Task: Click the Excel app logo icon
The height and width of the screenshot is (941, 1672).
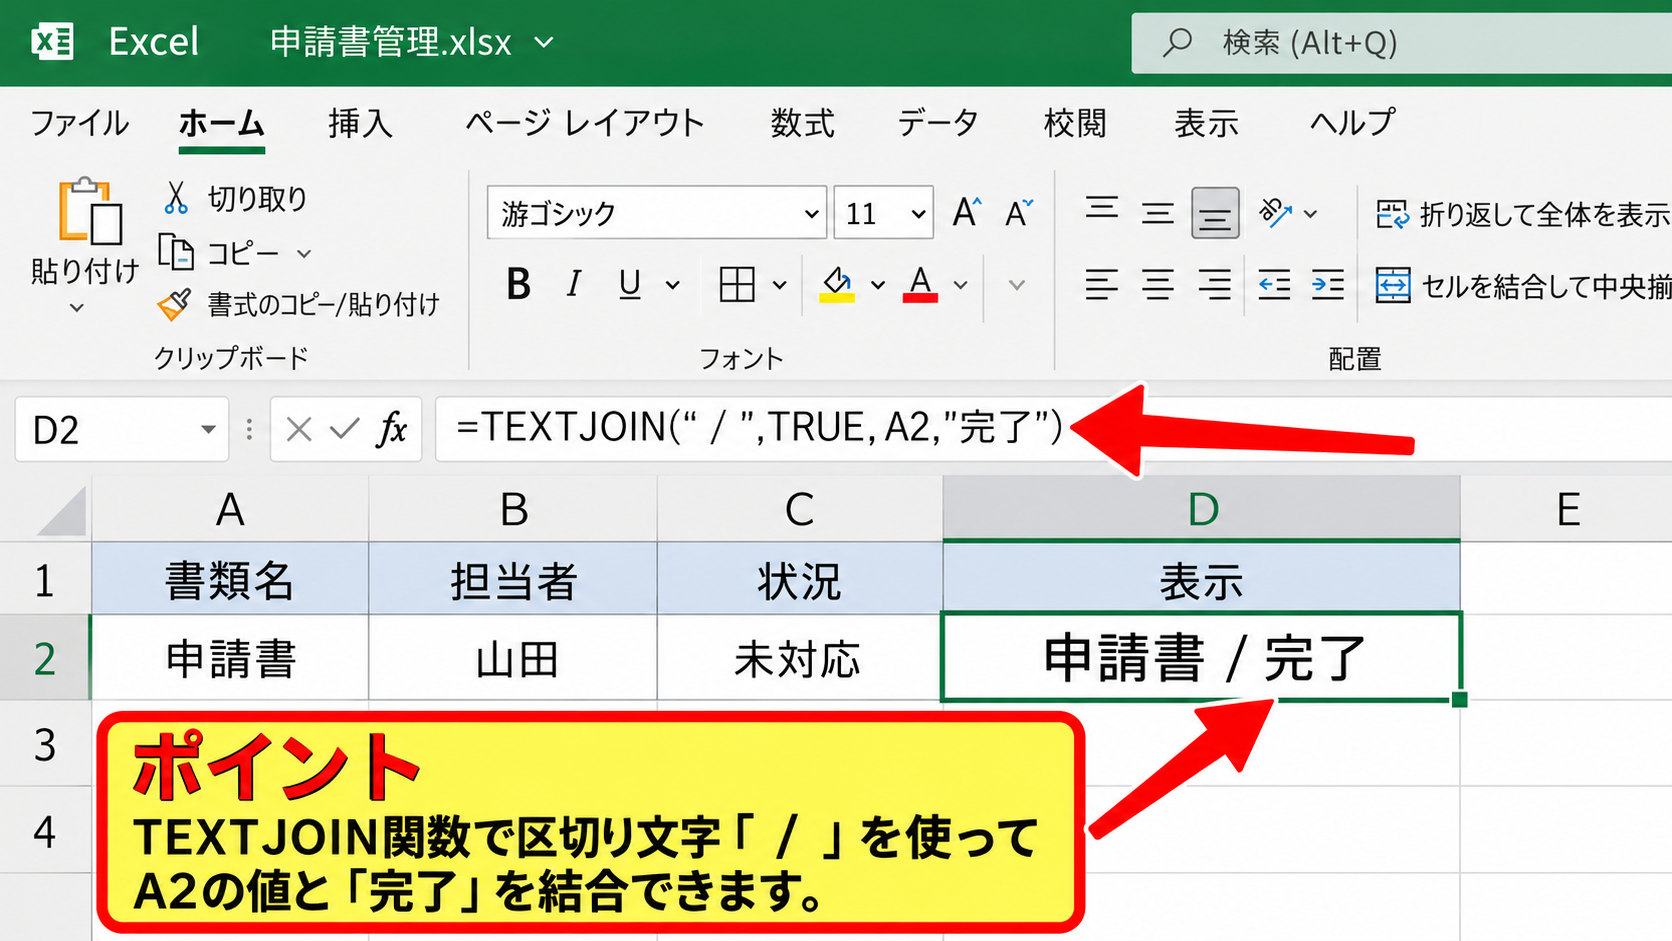Action: point(52,42)
